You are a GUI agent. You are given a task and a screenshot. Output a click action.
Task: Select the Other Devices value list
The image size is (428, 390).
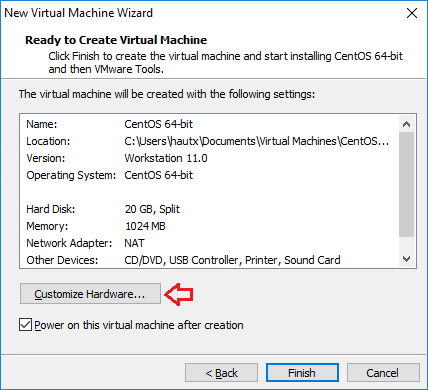[232, 260]
